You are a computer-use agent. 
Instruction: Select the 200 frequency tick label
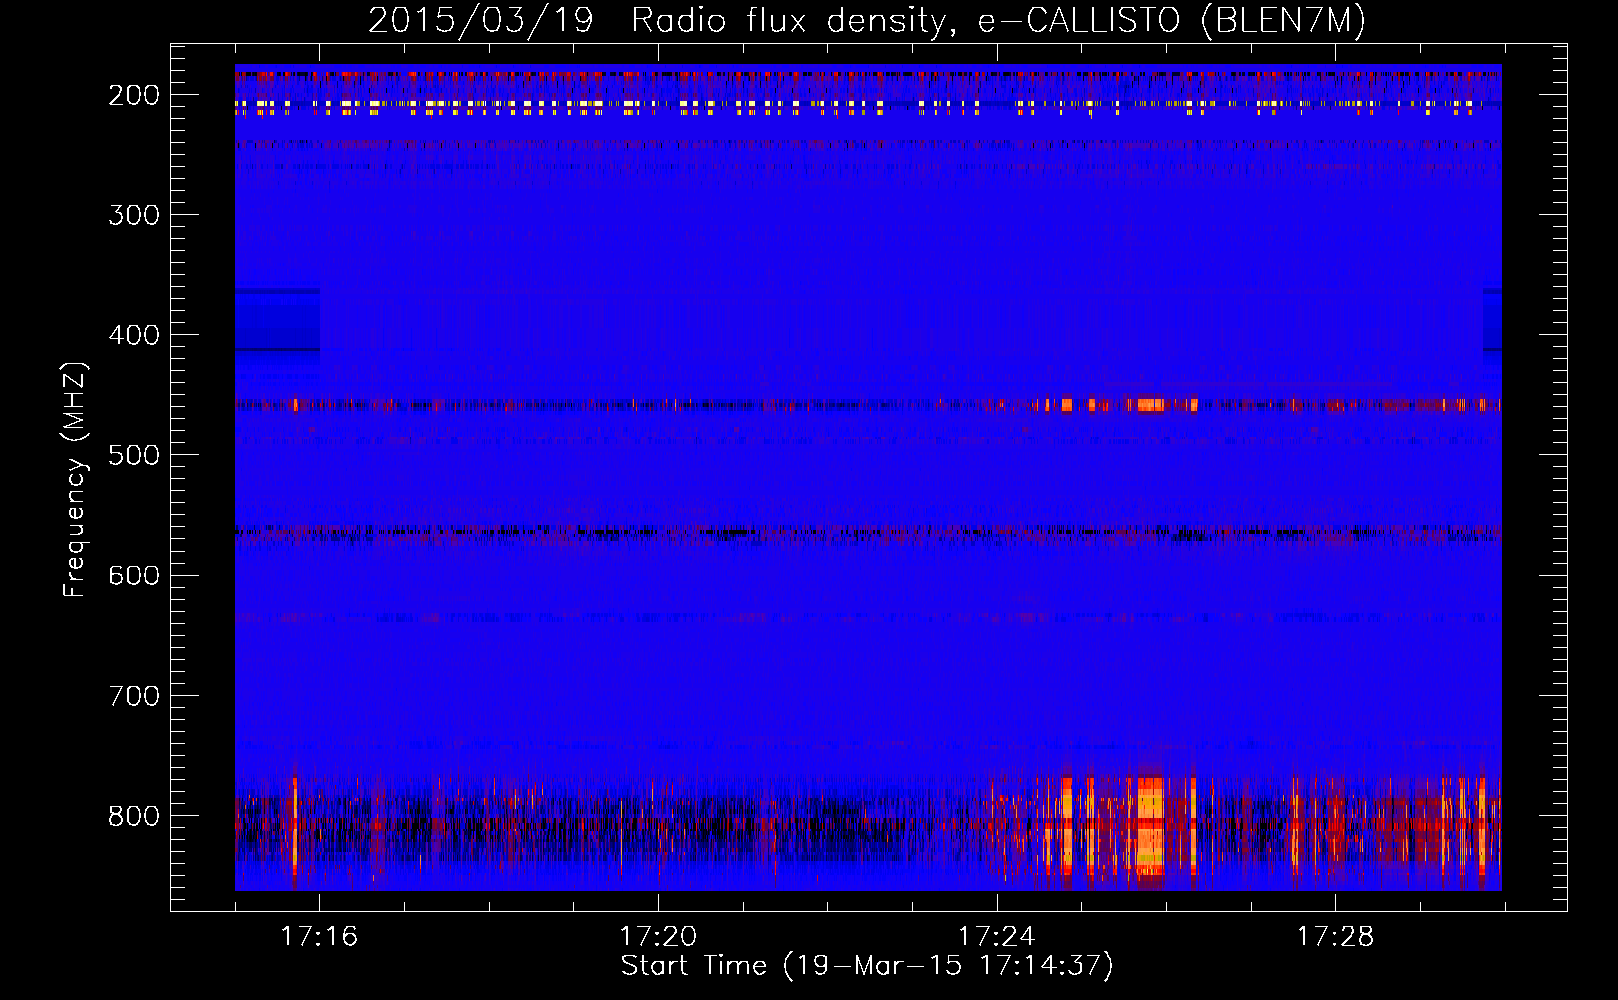point(134,95)
